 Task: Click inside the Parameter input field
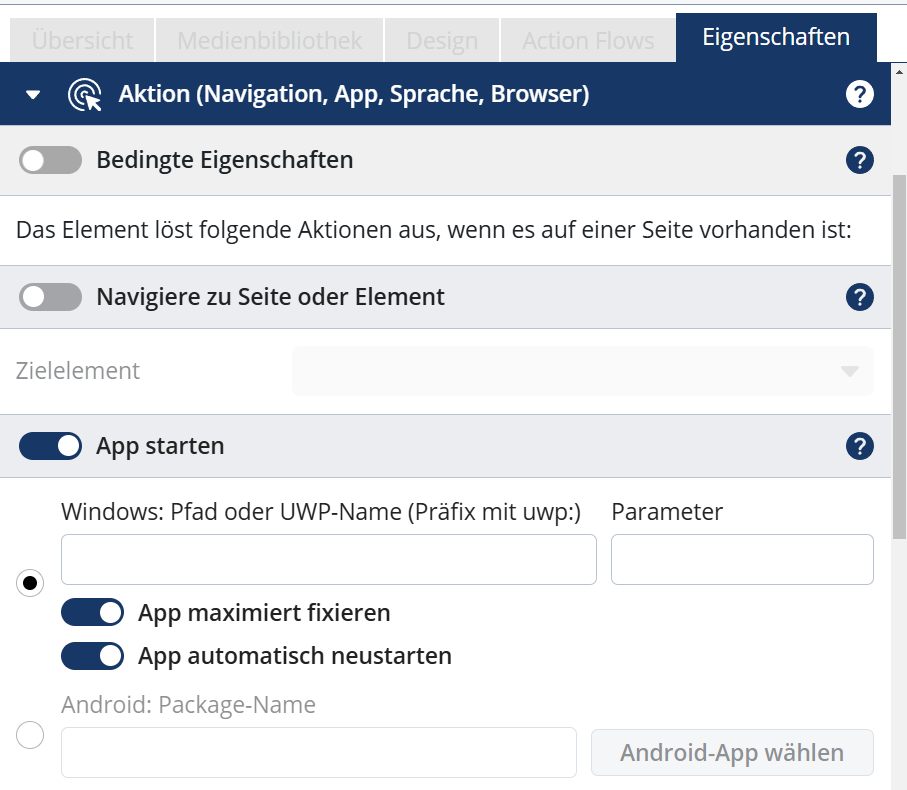coord(741,559)
